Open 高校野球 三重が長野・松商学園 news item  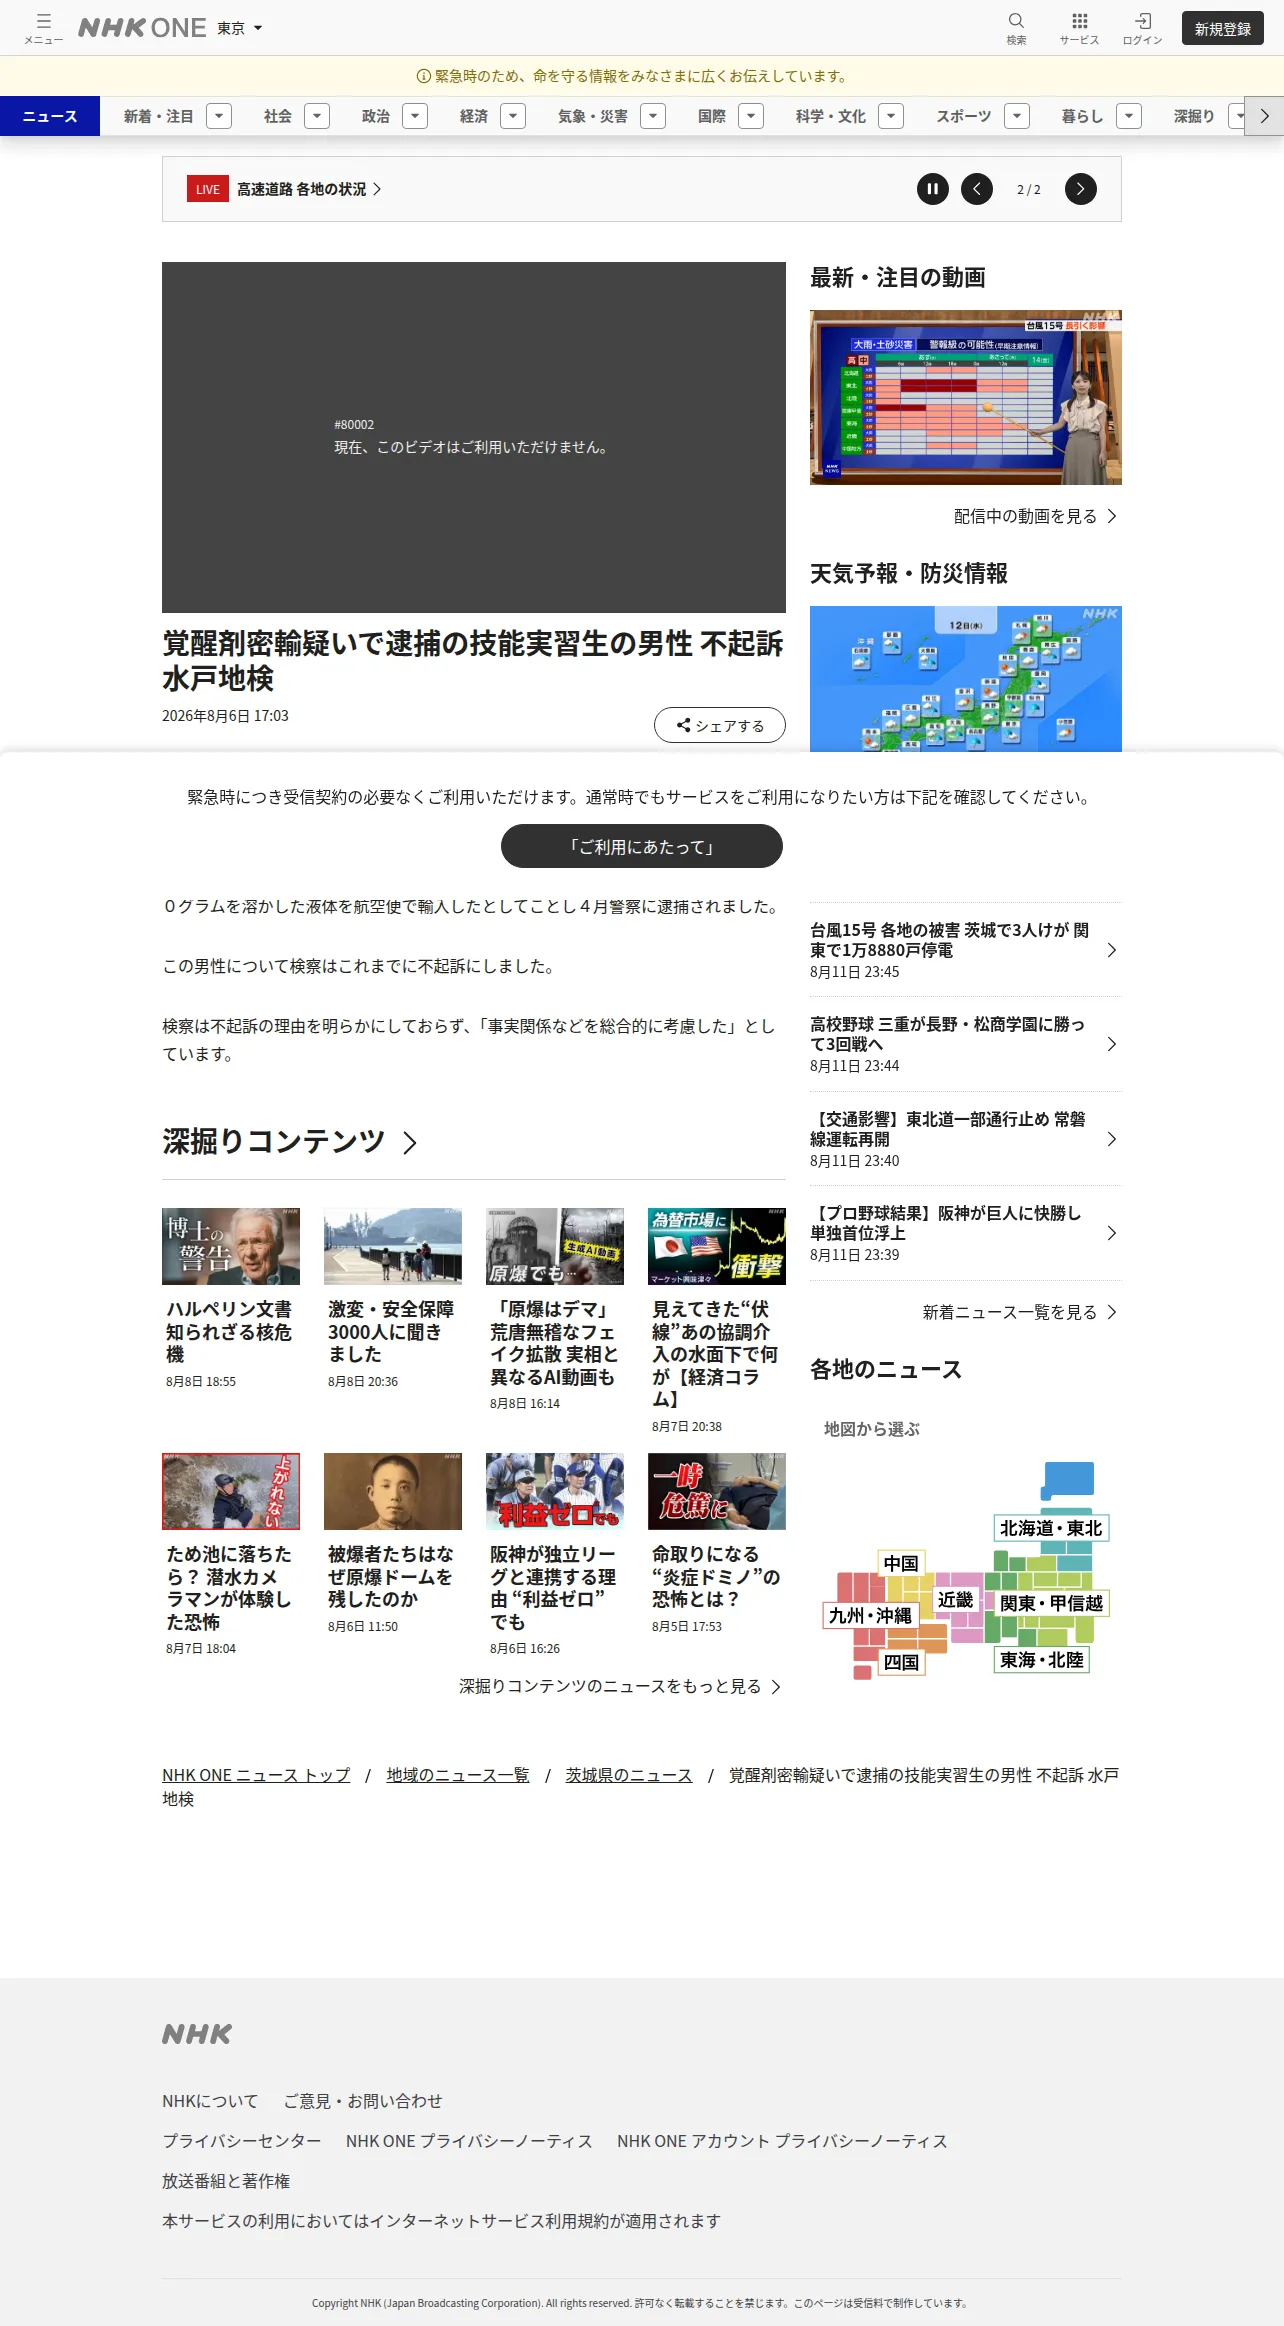[x=966, y=1044]
